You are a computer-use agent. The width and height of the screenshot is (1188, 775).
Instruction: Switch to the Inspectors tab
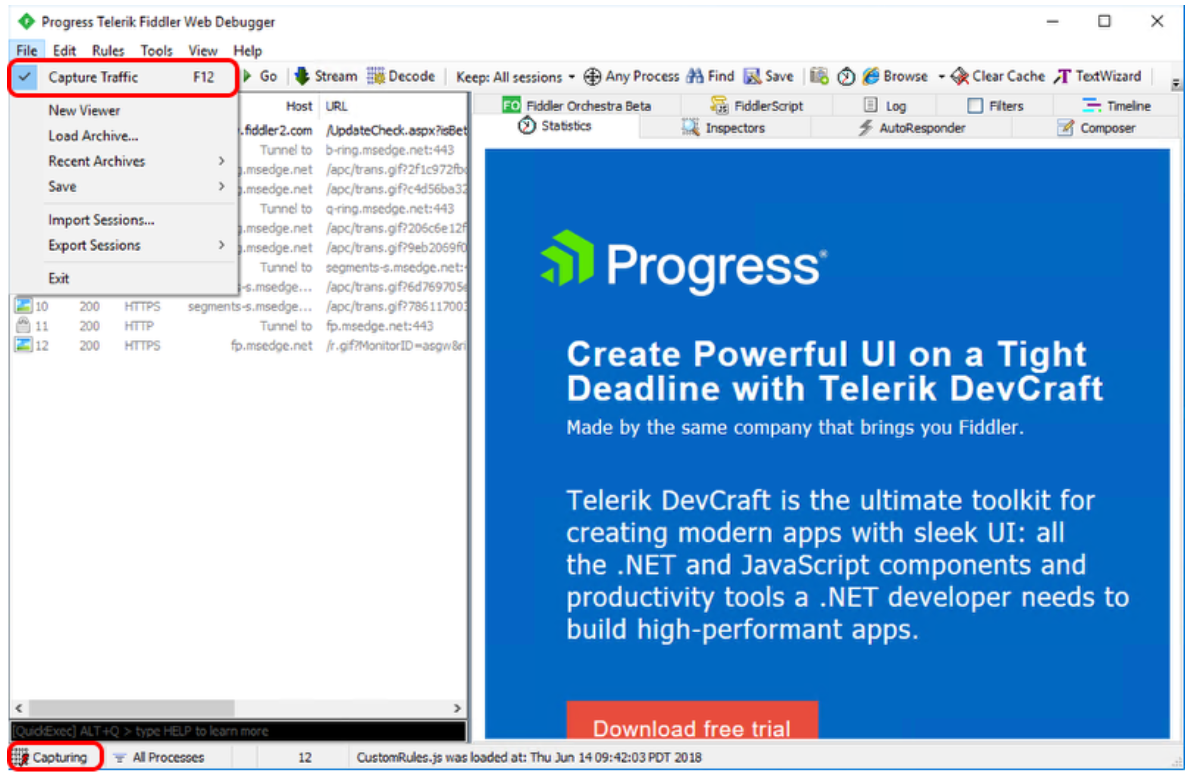pos(724,128)
